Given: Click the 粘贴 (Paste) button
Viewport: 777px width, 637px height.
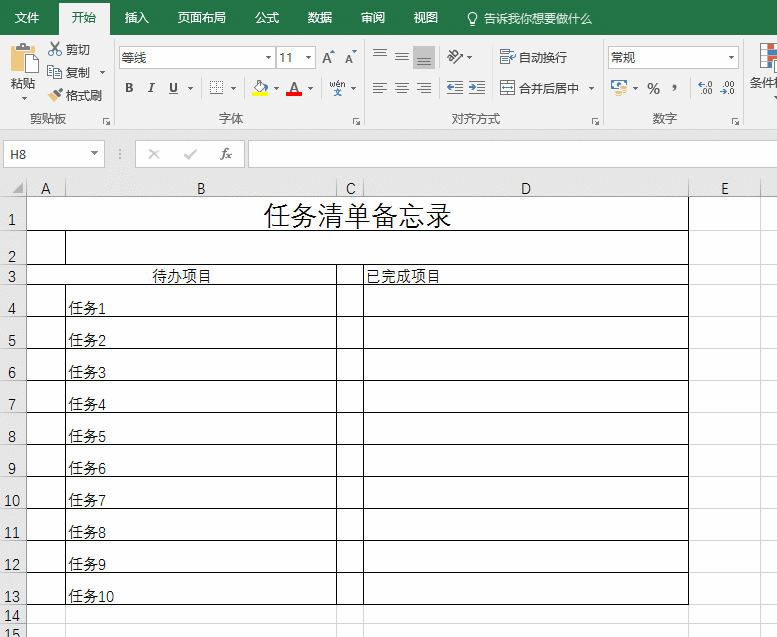Looking at the screenshot, I should point(22,68).
